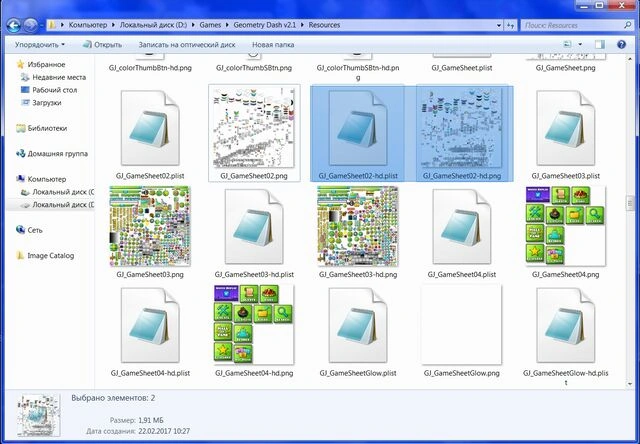This screenshot has height=444, width=640.
Task: Select the GJ_GameSheet04.png thumbnail
Action: click(x=566, y=226)
